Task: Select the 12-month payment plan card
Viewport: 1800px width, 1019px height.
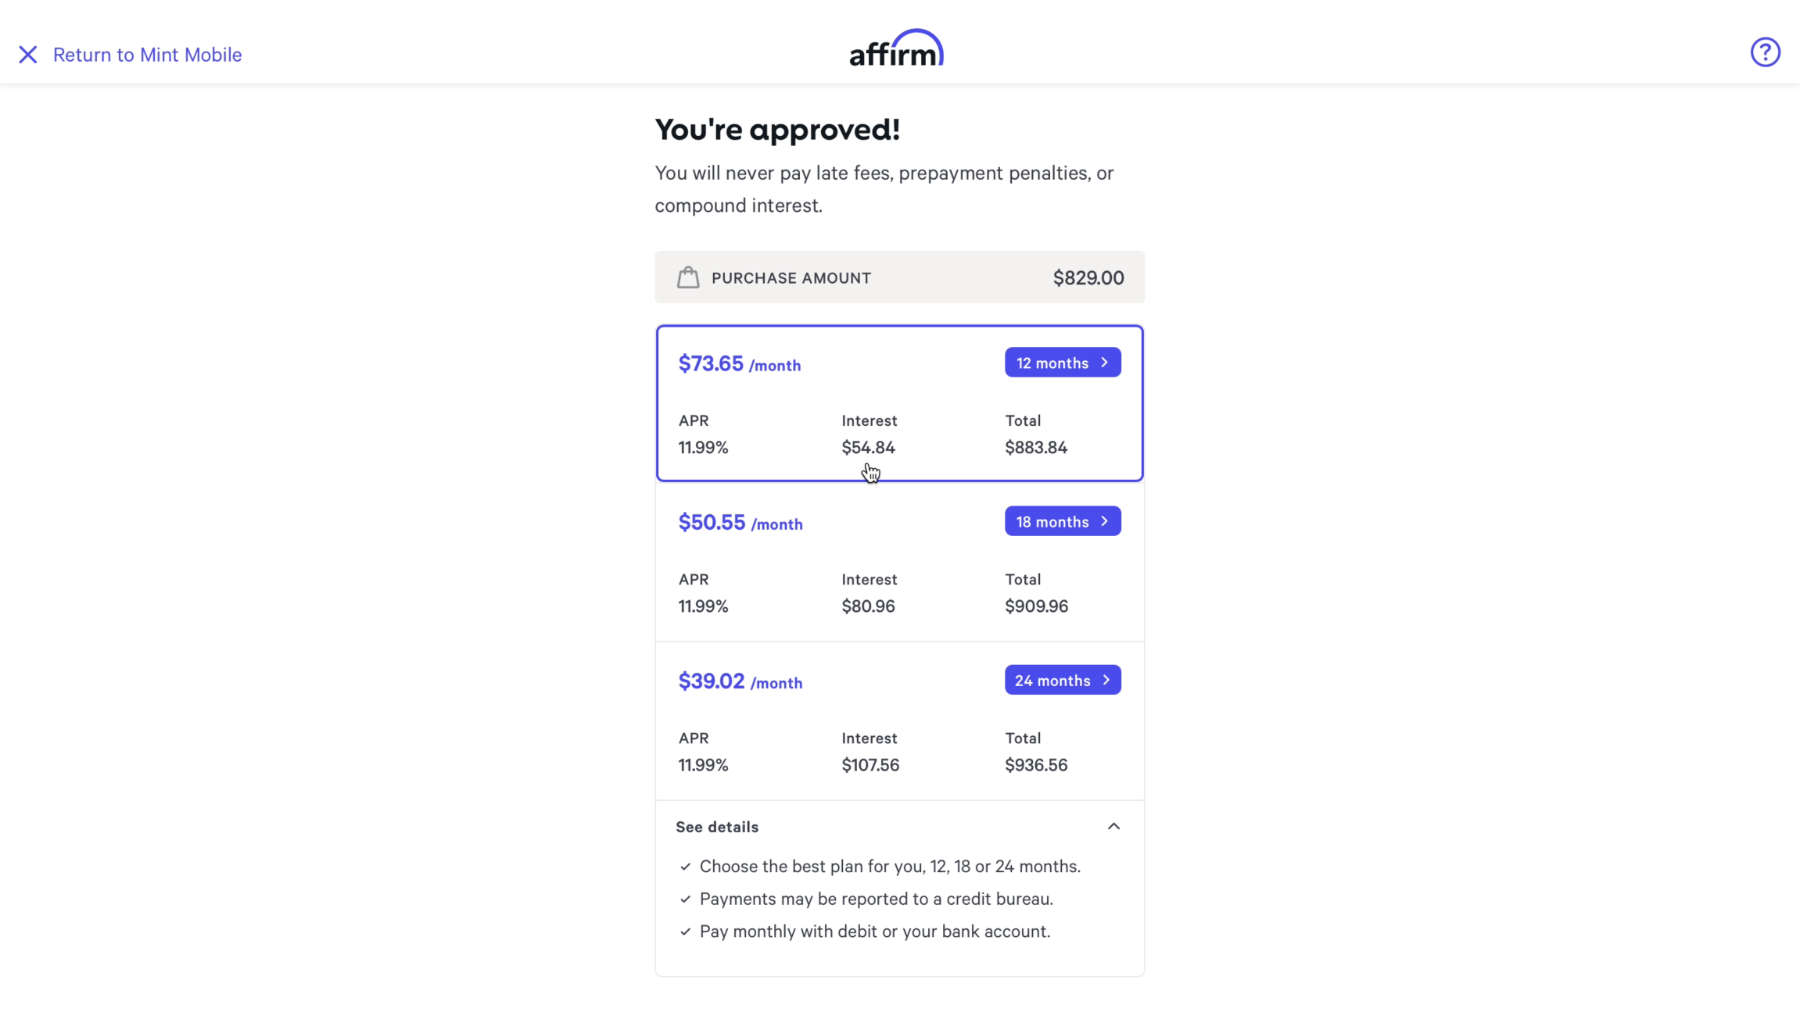Action: (899, 403)
